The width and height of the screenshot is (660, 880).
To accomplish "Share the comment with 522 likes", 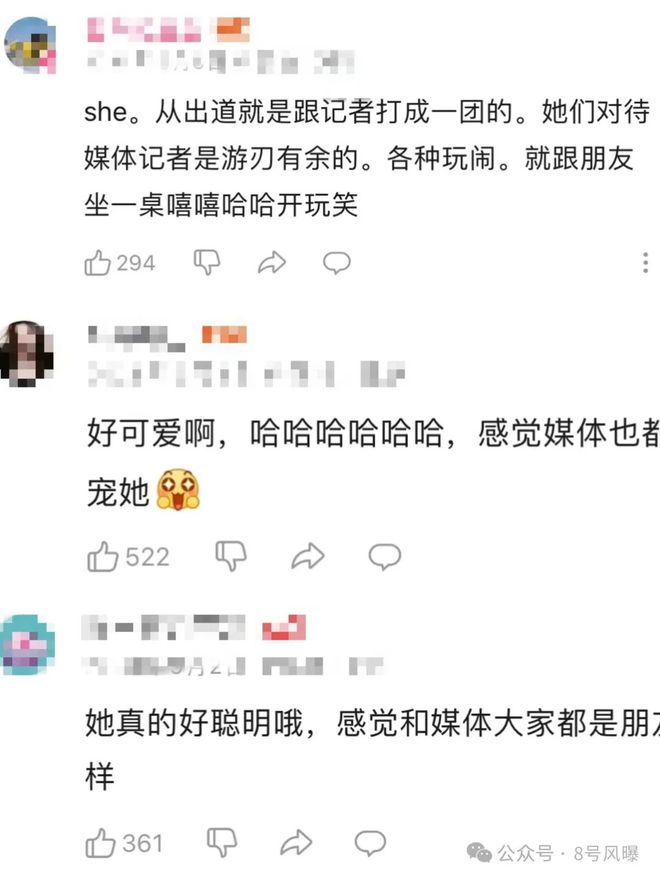I will pos(308,557).
